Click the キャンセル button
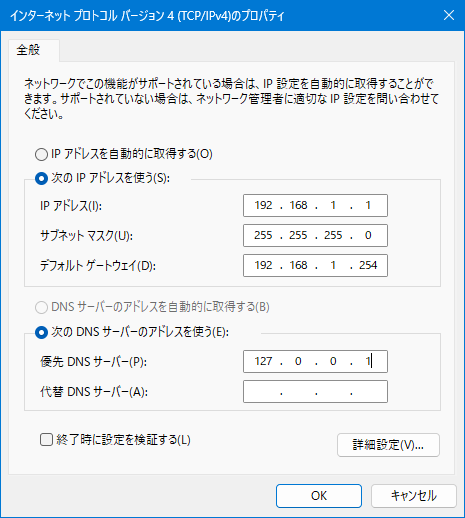This screenshot has width=465, height=518. [x=414, y=496]
